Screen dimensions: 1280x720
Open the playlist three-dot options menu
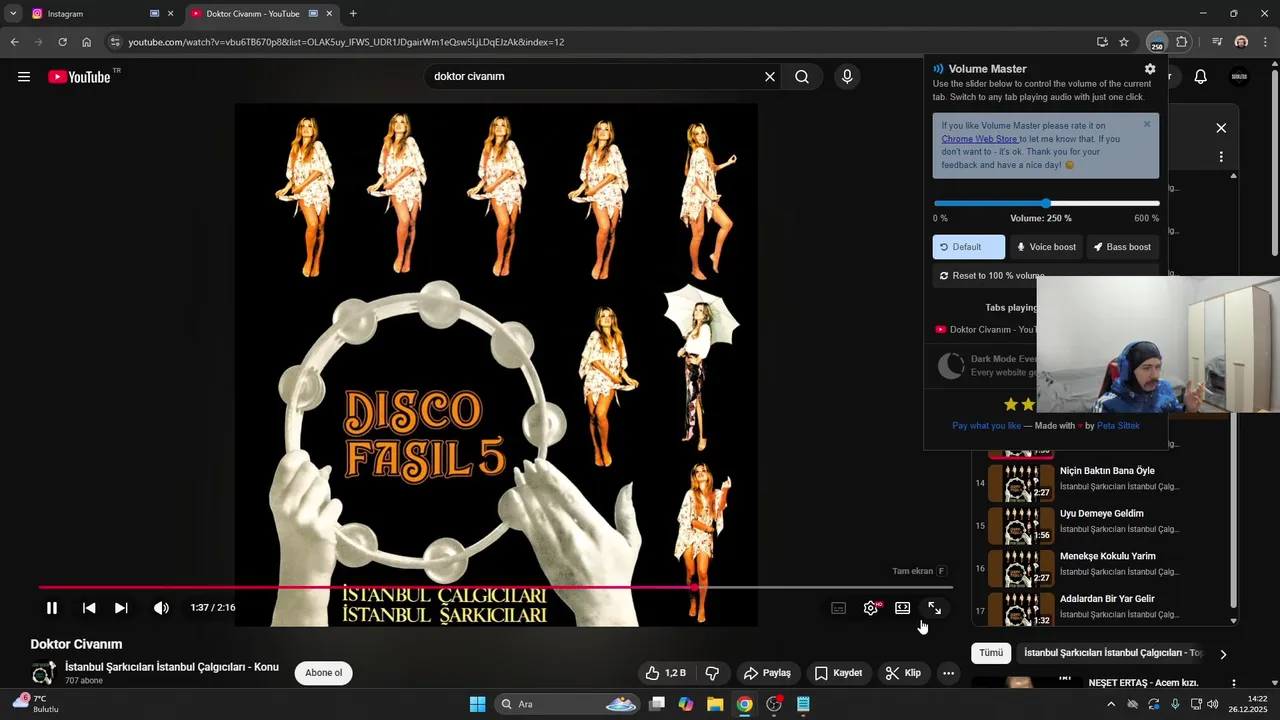pos(1221,157)
